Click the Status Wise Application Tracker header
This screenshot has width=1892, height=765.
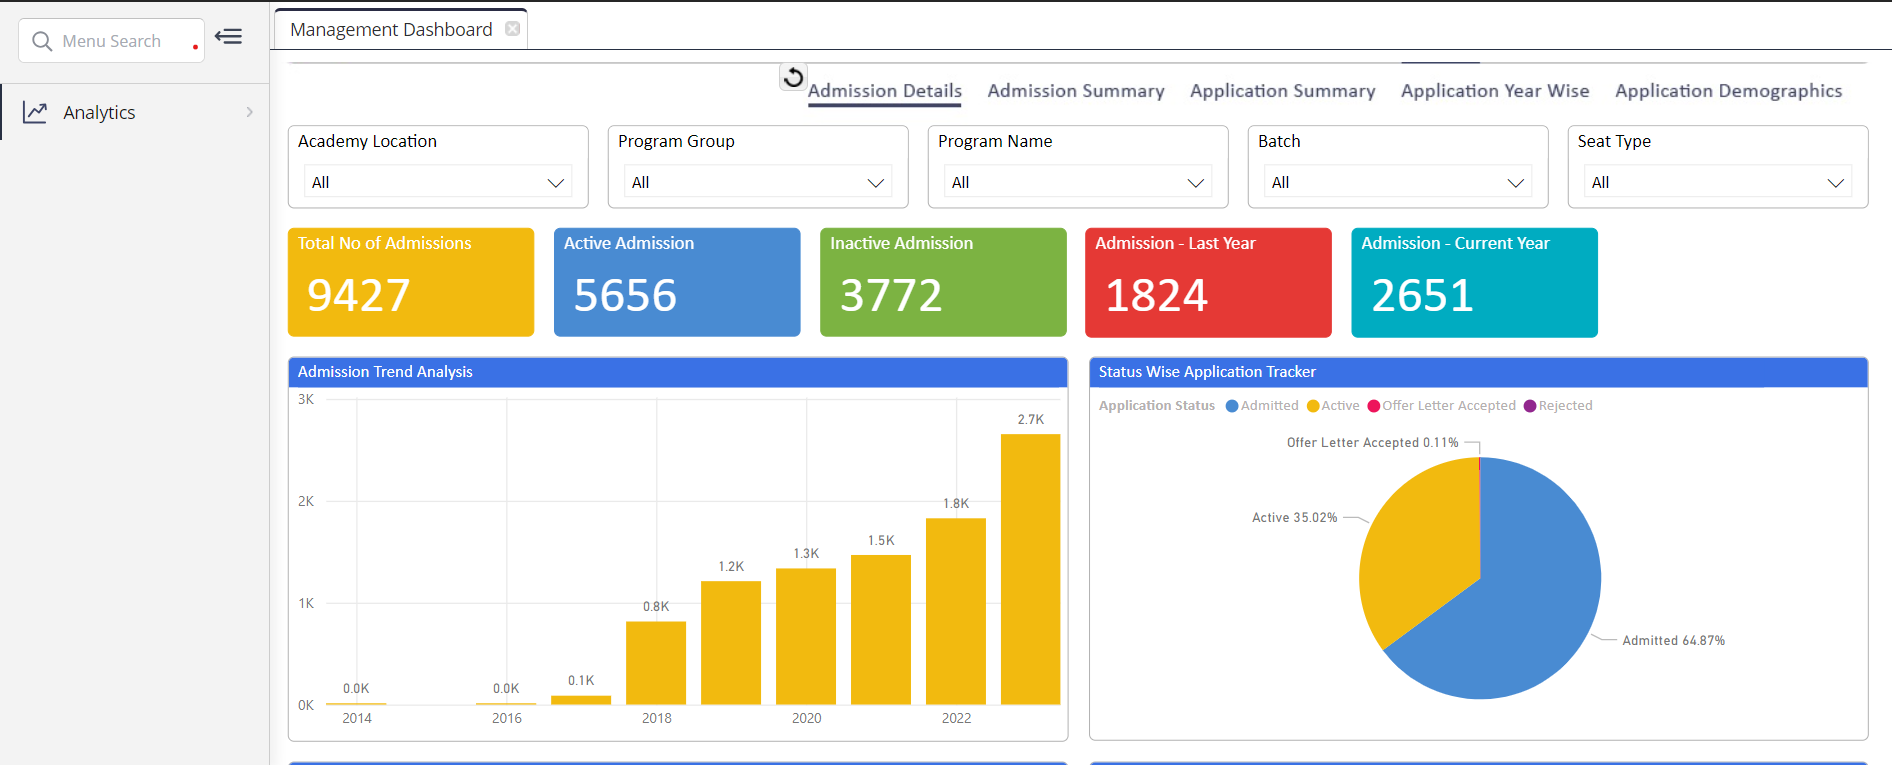pos(1478,372)
